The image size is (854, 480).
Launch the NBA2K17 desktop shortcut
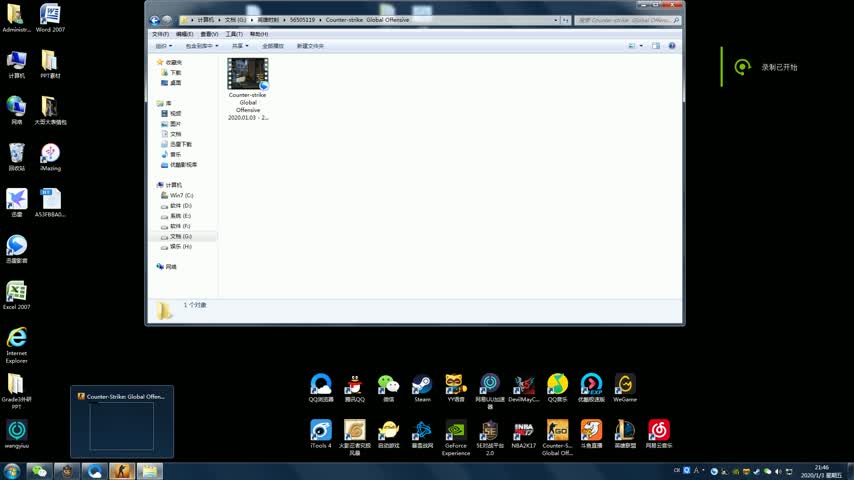(x=523, y=434)
